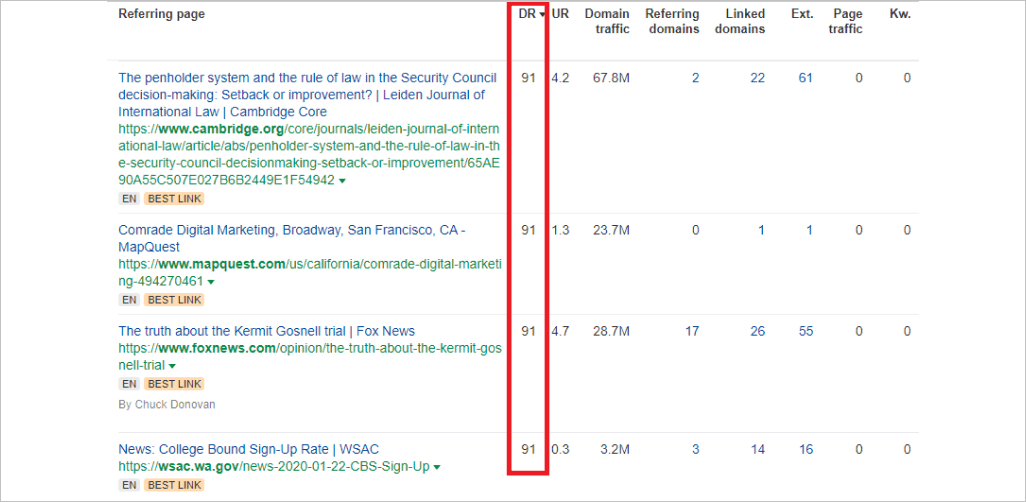Open linked domains count 1 for MapQuest

coord(762,230)
